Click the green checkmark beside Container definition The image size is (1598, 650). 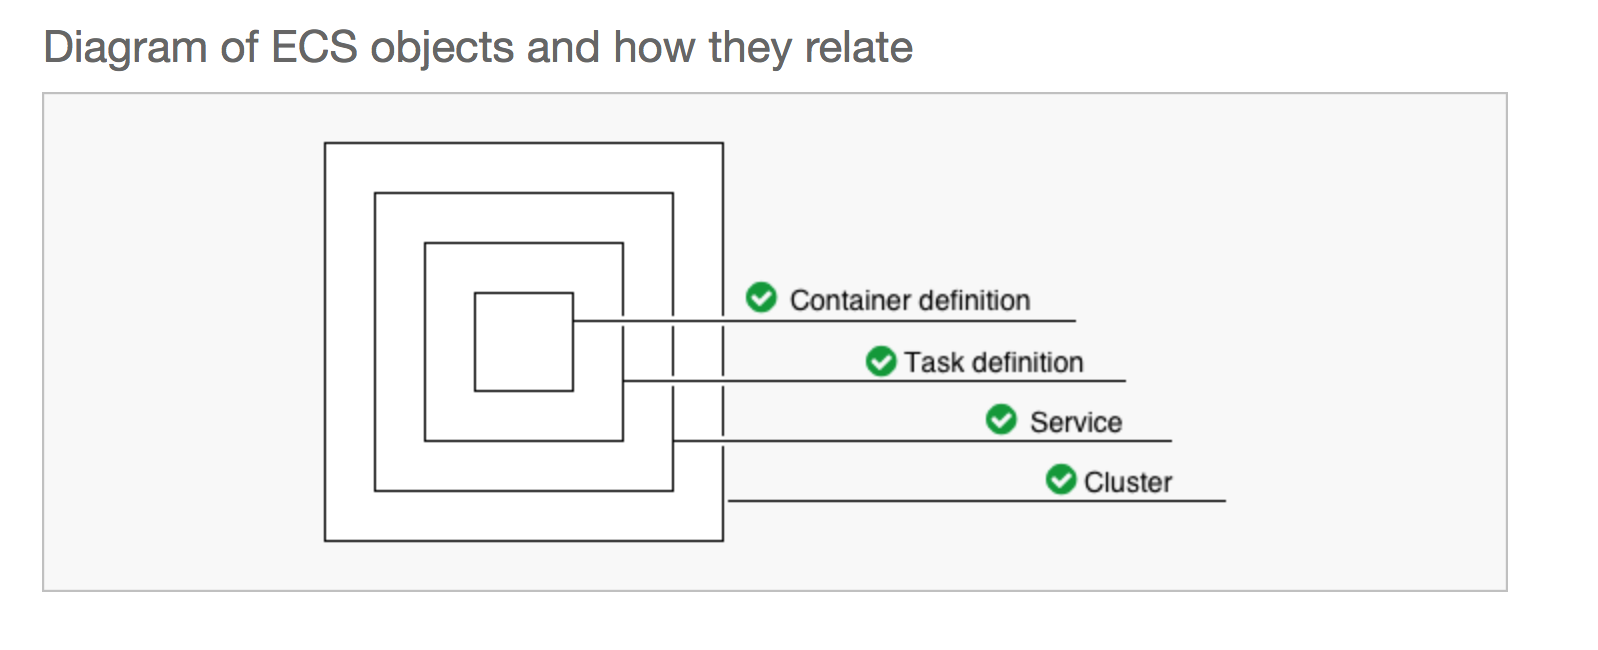coord(761,298)
